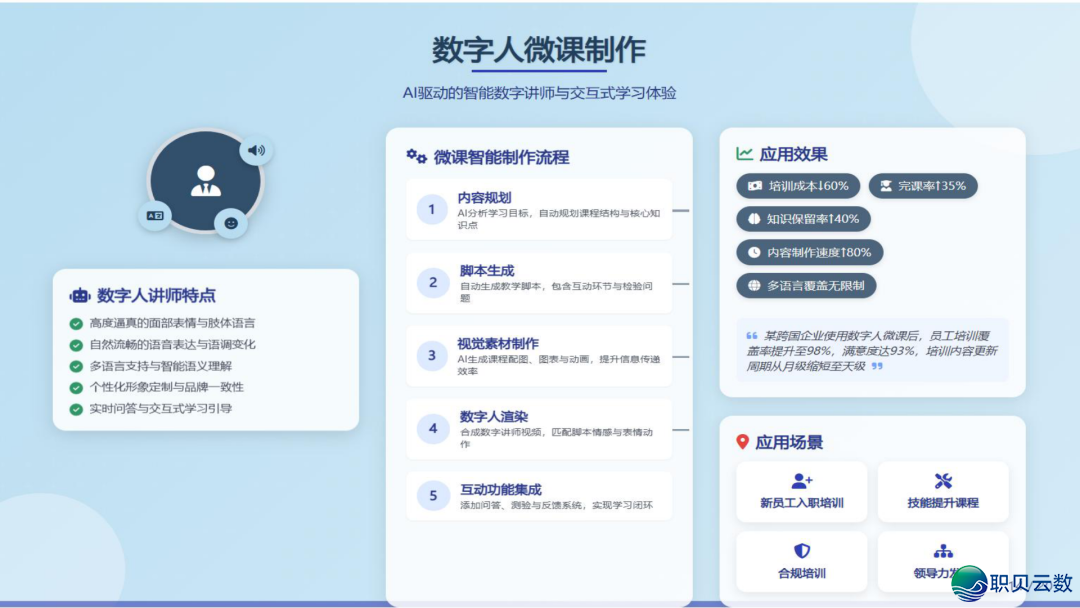Click the red location pin beside 应用场景
Screen dimensions: 1080x608
(742, 441)
